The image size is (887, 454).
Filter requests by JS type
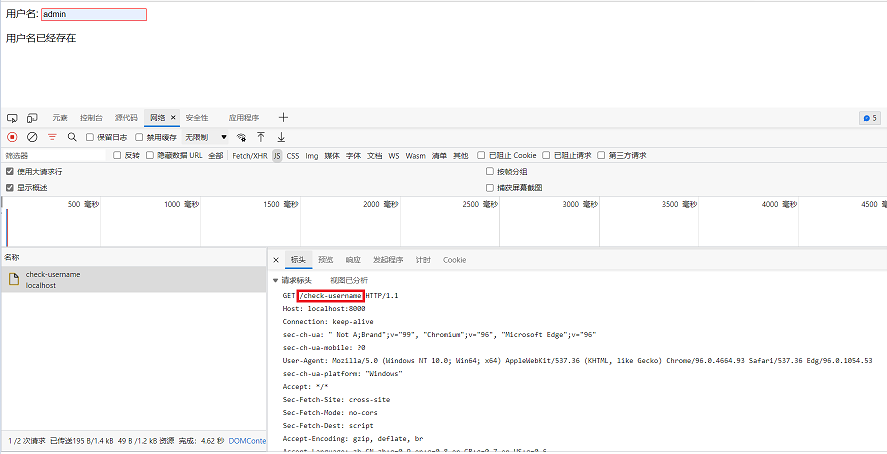pyautogui.click(x=277, y=155)
